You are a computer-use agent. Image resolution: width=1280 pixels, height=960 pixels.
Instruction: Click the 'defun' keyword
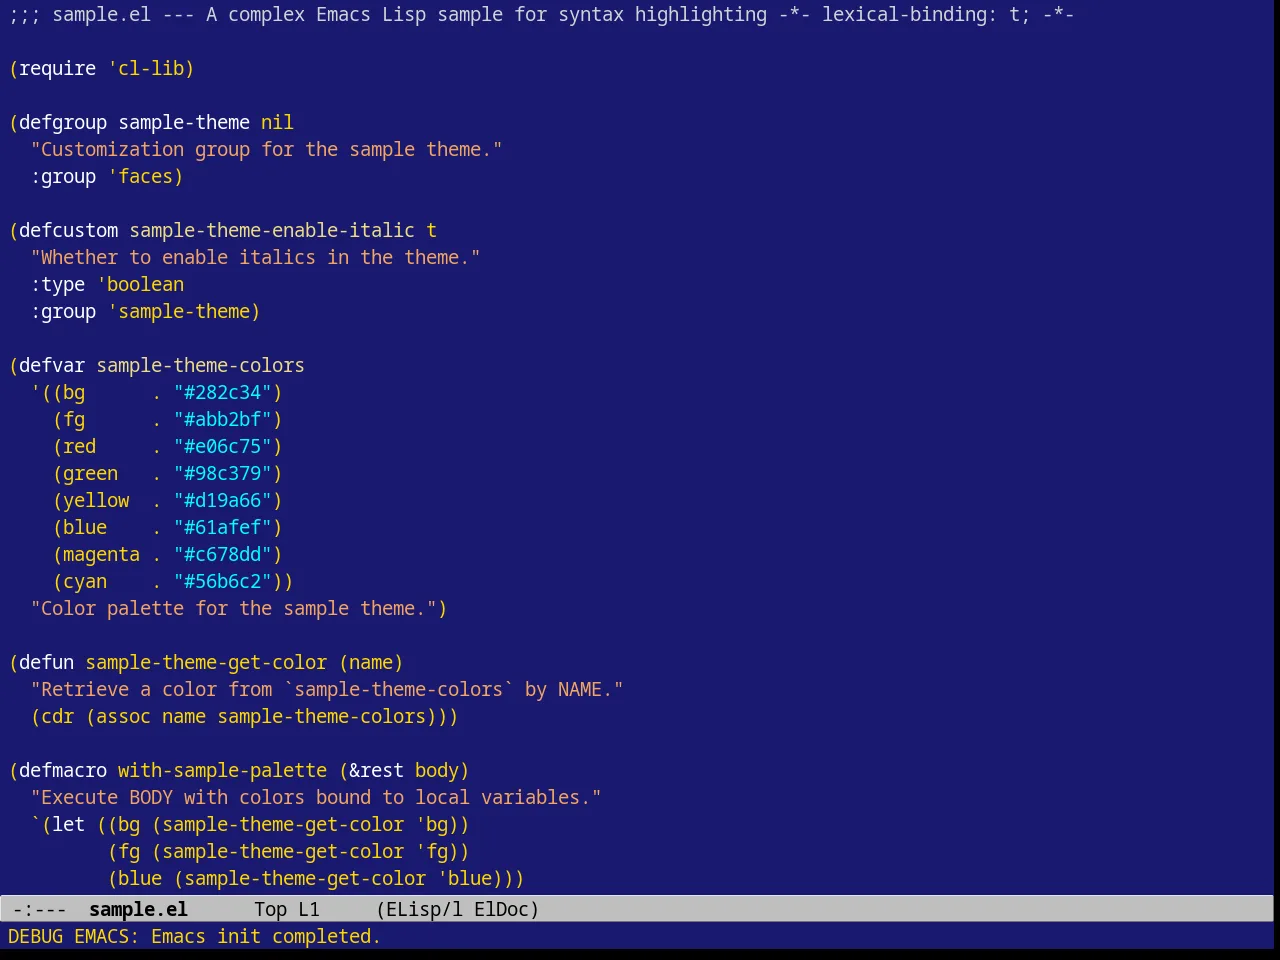47,662
